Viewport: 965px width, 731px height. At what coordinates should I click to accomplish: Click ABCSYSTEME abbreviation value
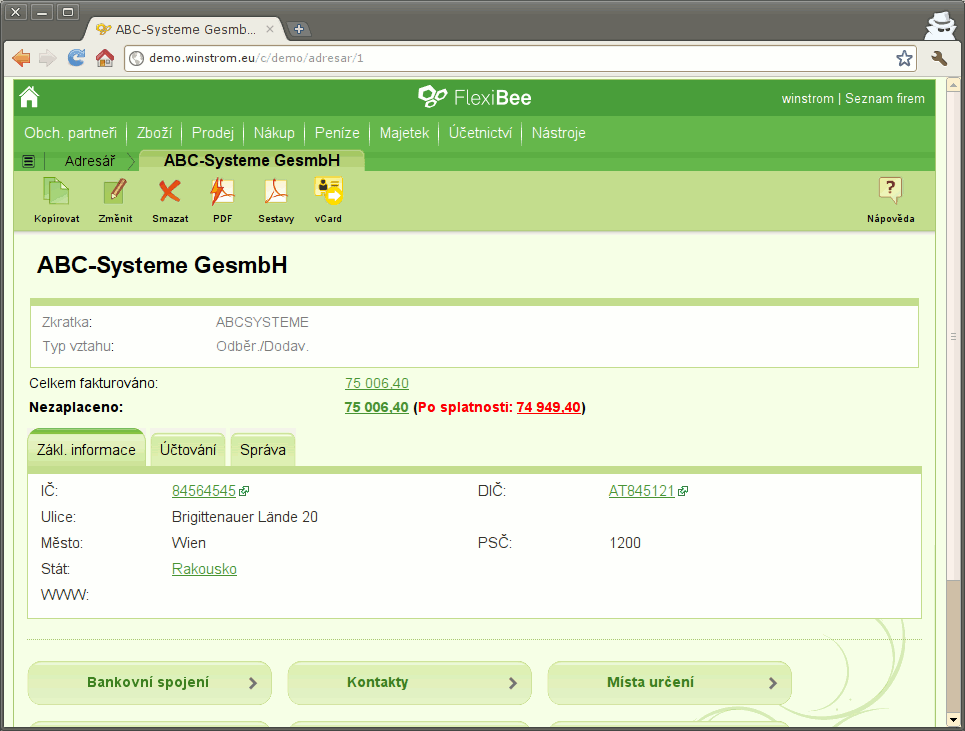pos(262,322)
